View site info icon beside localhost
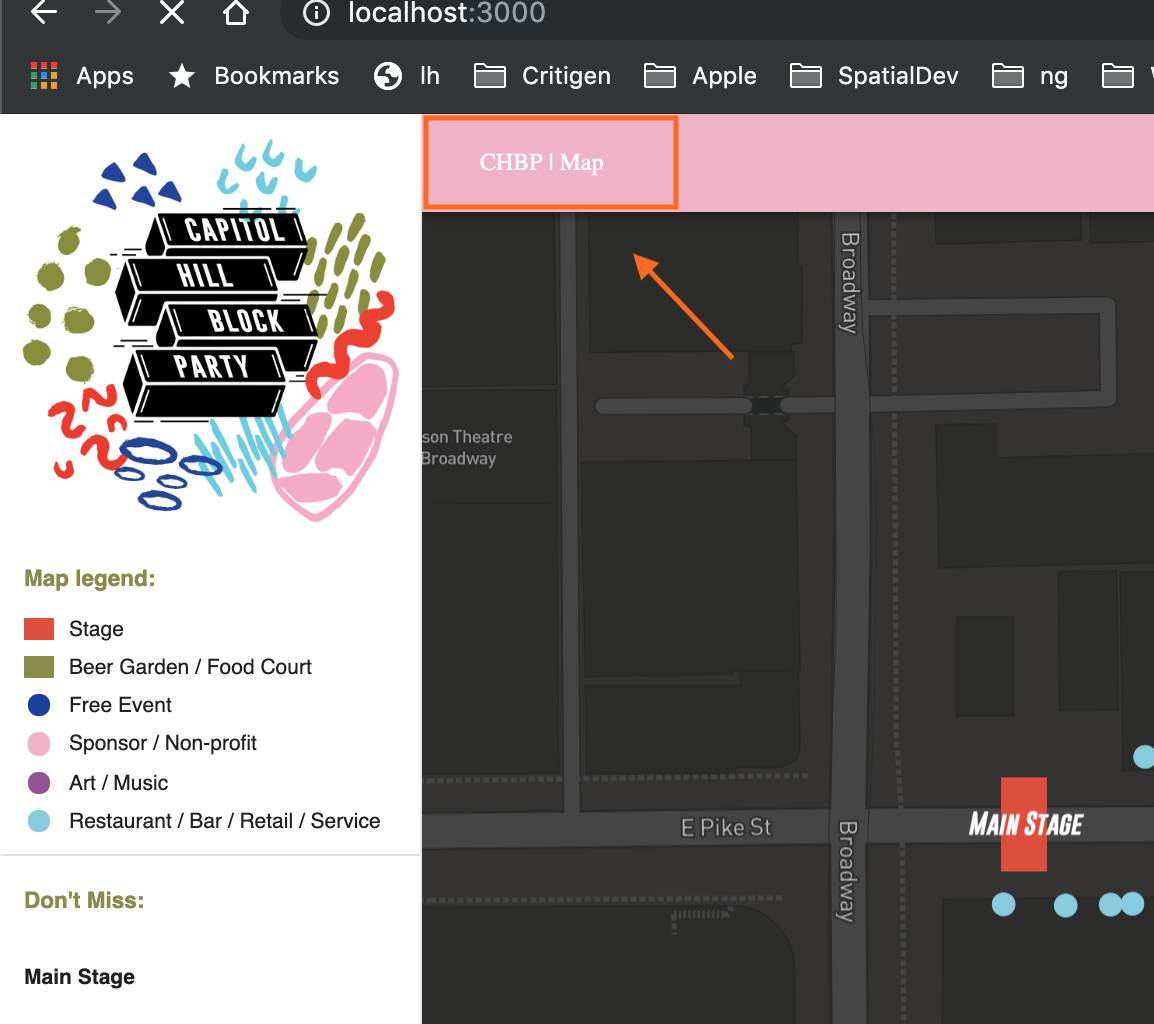Screen dimensions: 1154x1024 click(x=316, y=13)
